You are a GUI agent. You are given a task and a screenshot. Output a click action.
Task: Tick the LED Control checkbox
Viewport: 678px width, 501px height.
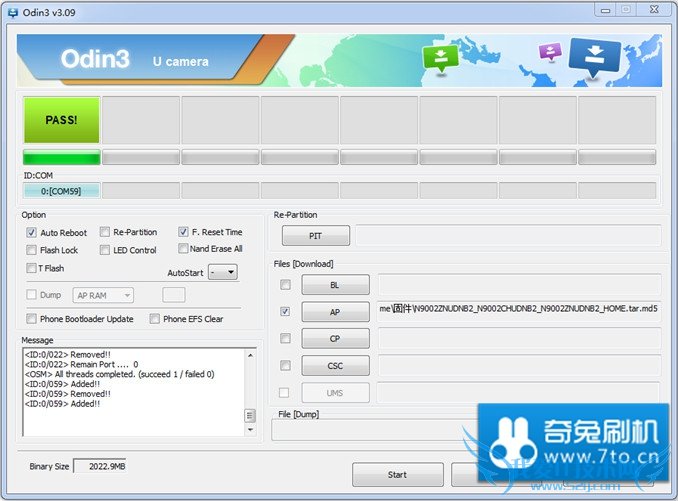point(105,250)
